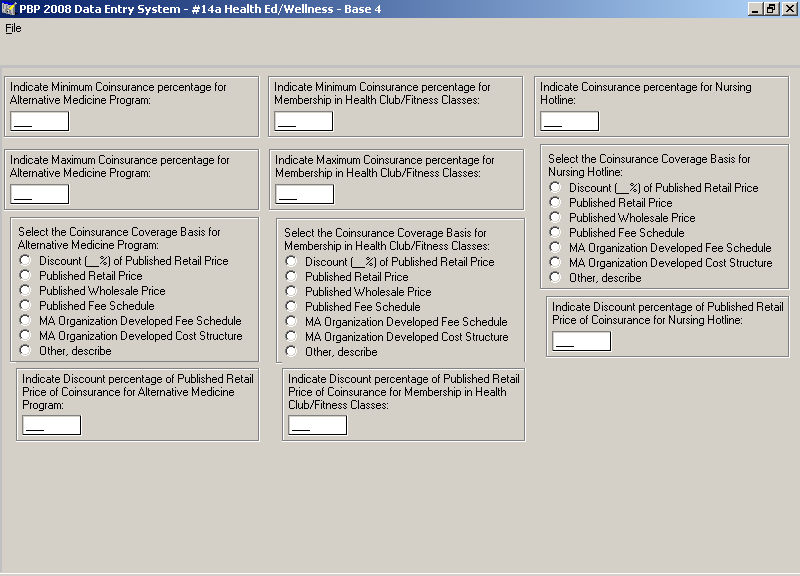Image resolution: width=800 pixels, height=576 pixels.
Task: Click the application icon in title bar
Action: 9,9
